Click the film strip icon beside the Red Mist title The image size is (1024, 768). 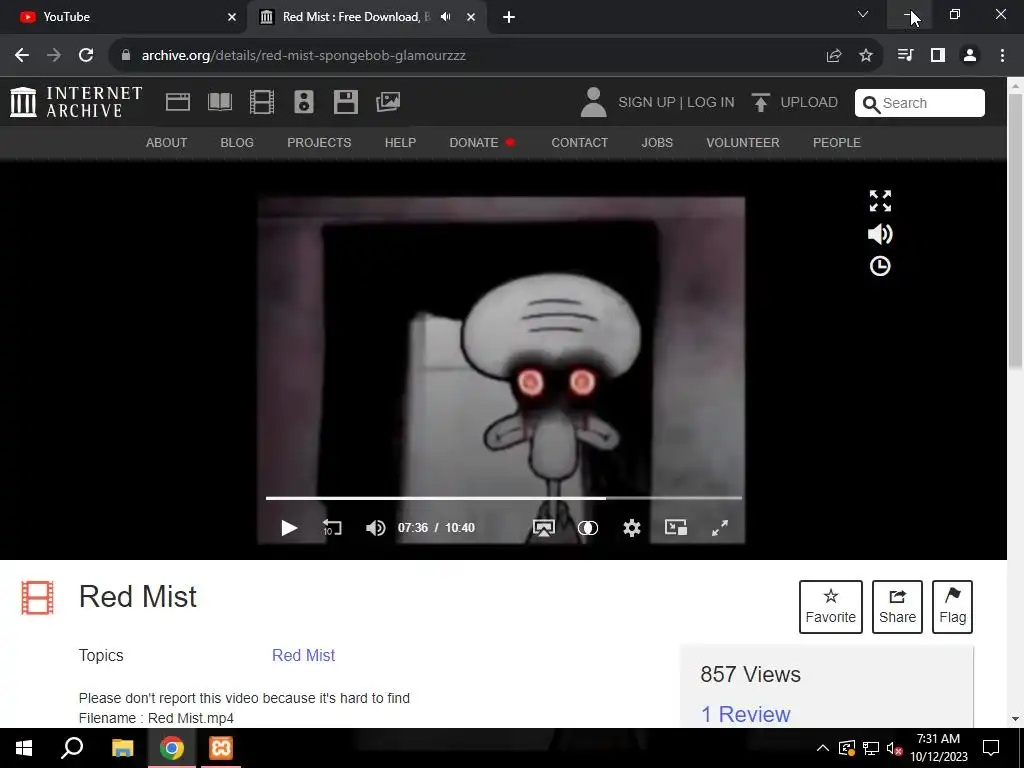(x=37, y=598)
